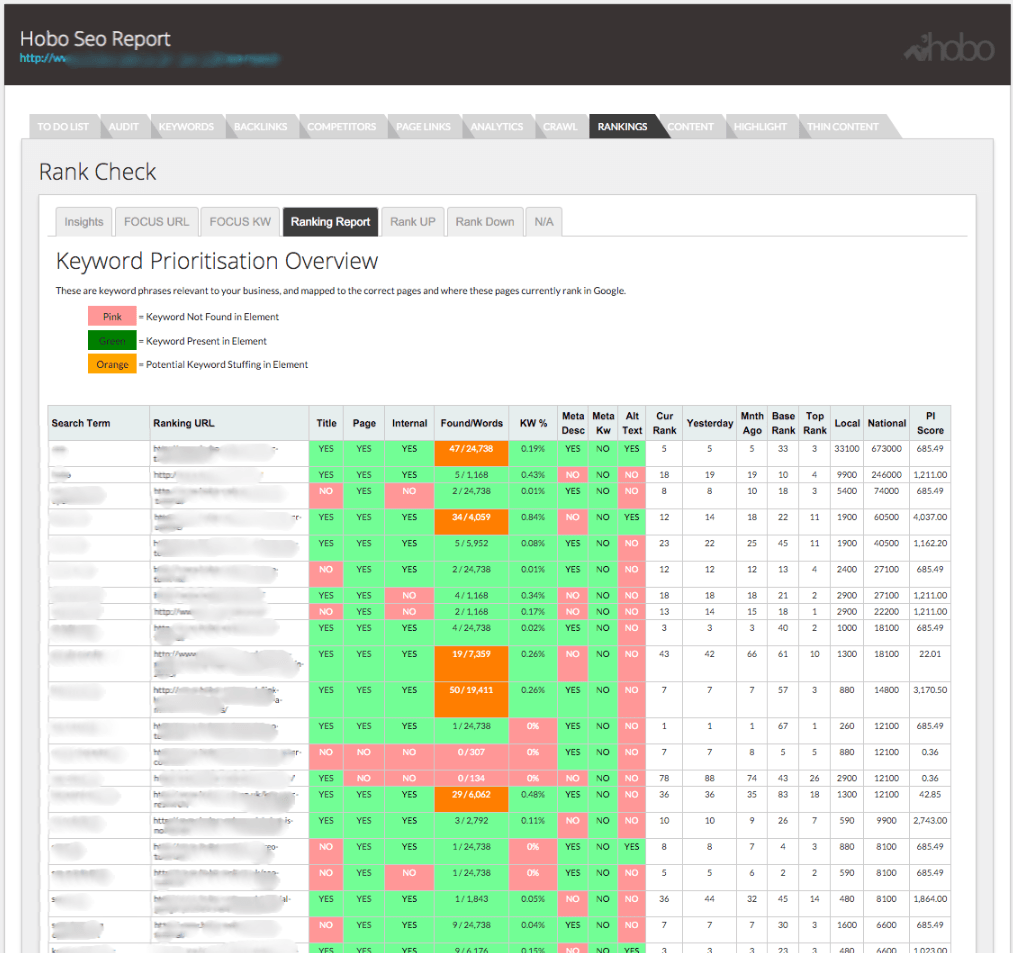Click the Pink legend swatch
The image size is (1013, 953).
point(112,317)
